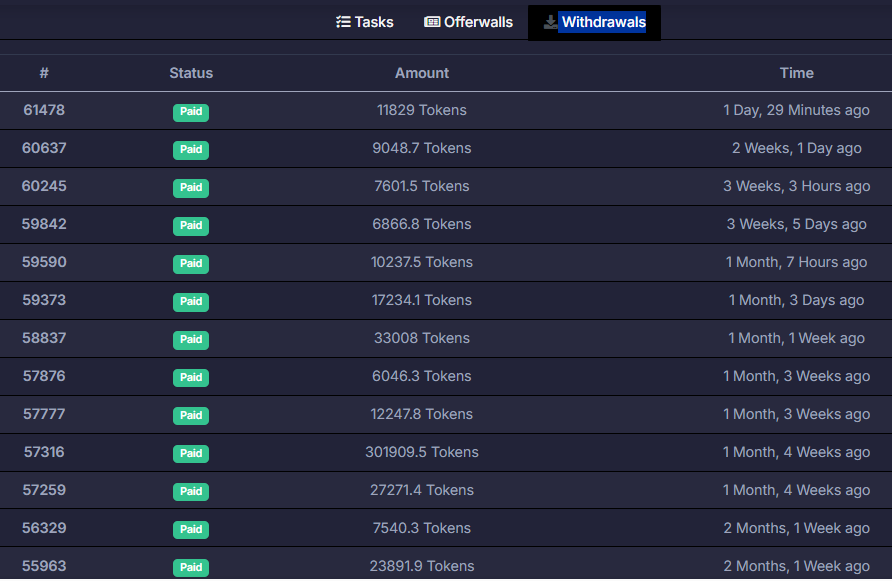892x581 pixels.
Task: Click the 33008 Tokens amount
Action: click(422, 338)
